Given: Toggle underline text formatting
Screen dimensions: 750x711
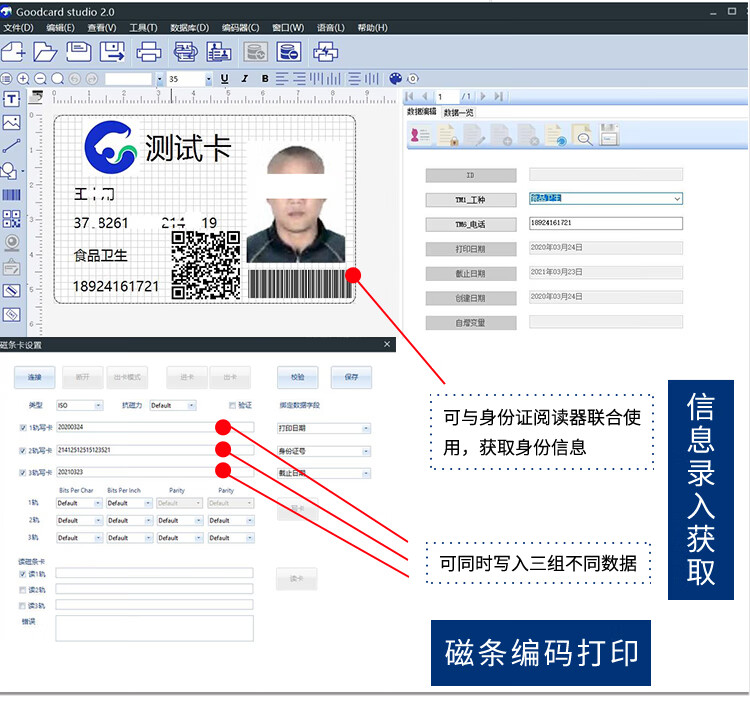Looking at the screenshot, I should (224, 79).
